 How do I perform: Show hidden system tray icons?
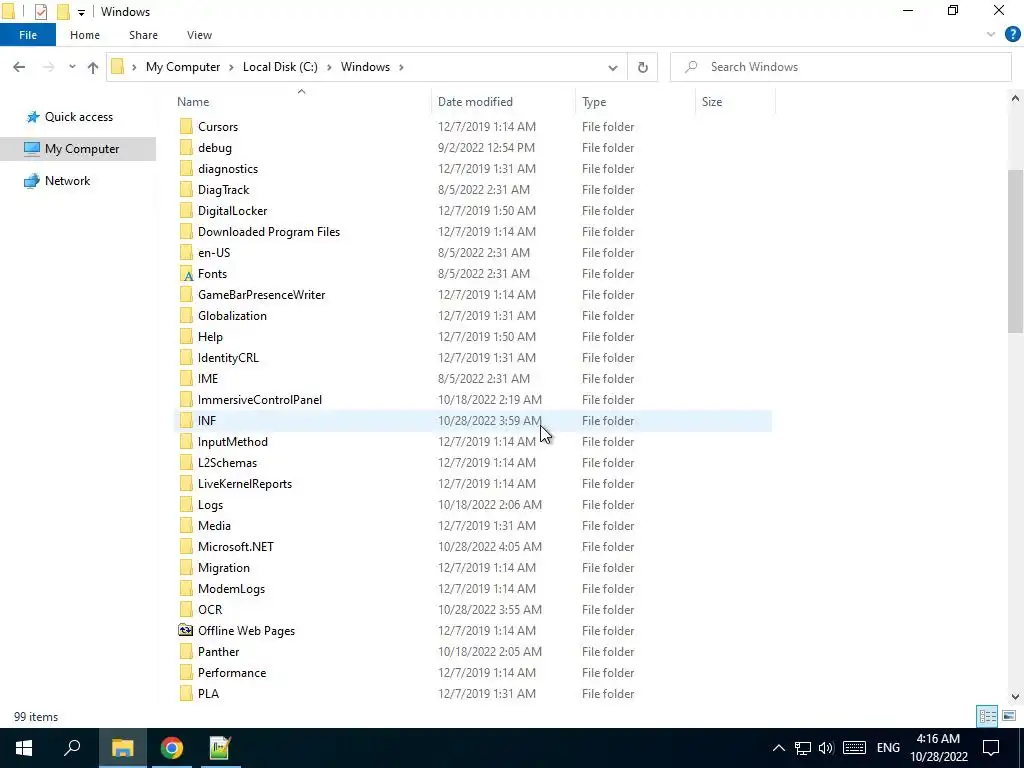(x=778, y=748)
